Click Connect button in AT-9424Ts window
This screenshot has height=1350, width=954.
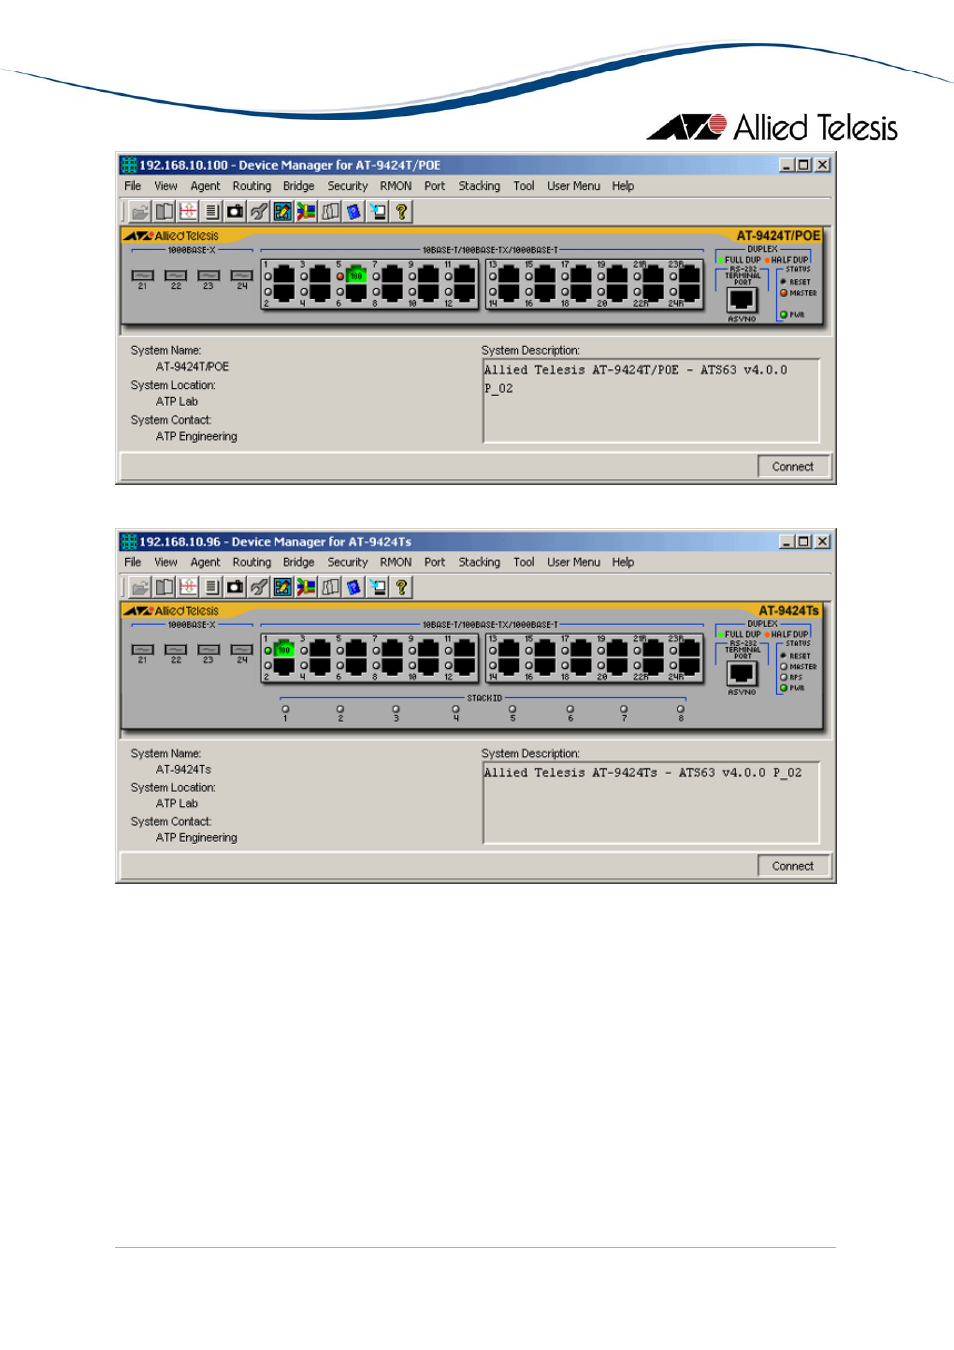(x=793, y=866)
